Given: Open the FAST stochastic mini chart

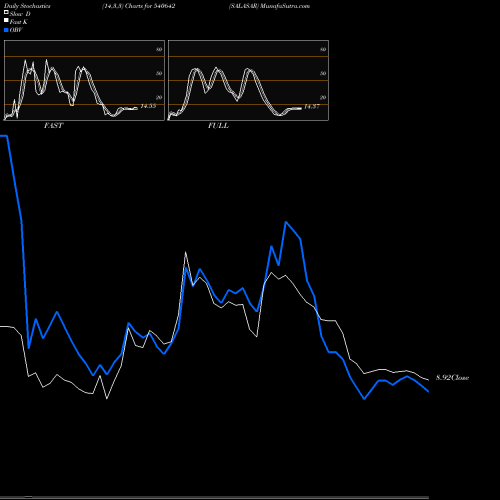Looking at the screenshot, I should [84, 80].
